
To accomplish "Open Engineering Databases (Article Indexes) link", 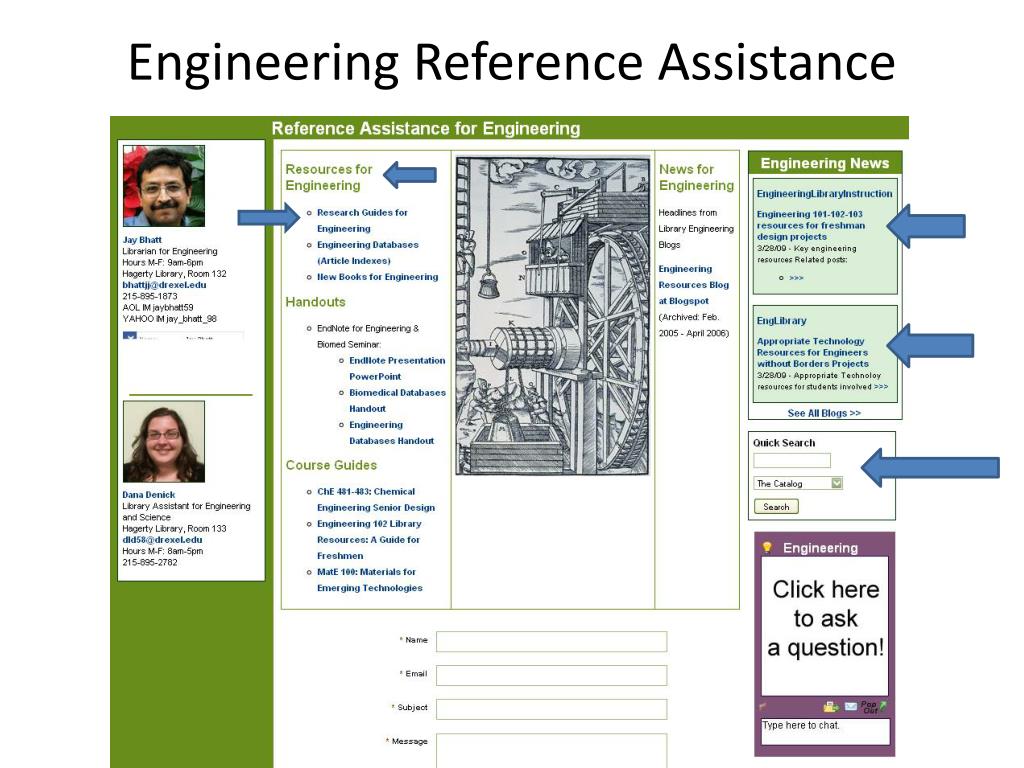I will click(368, 253).
